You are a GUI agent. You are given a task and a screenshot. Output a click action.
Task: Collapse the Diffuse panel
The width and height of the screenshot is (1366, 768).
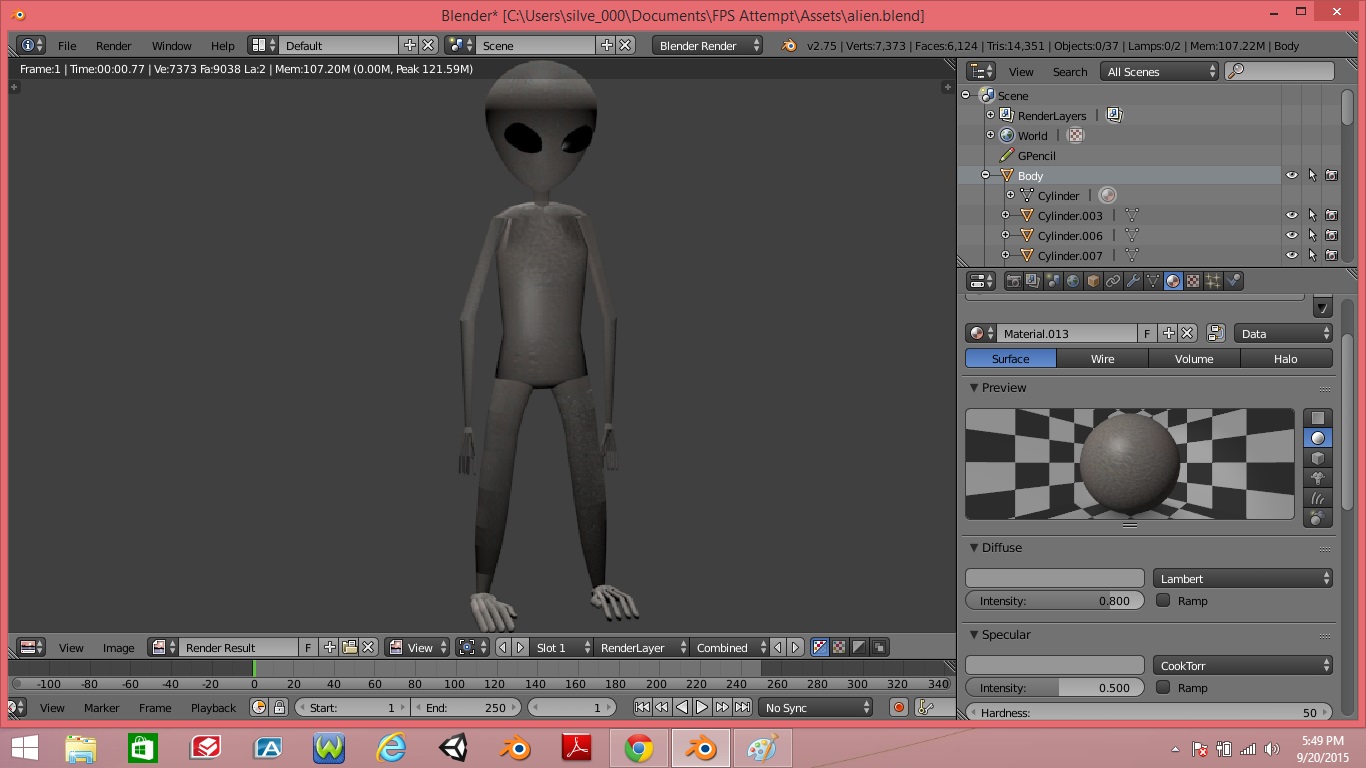click(x=974, y=548)
